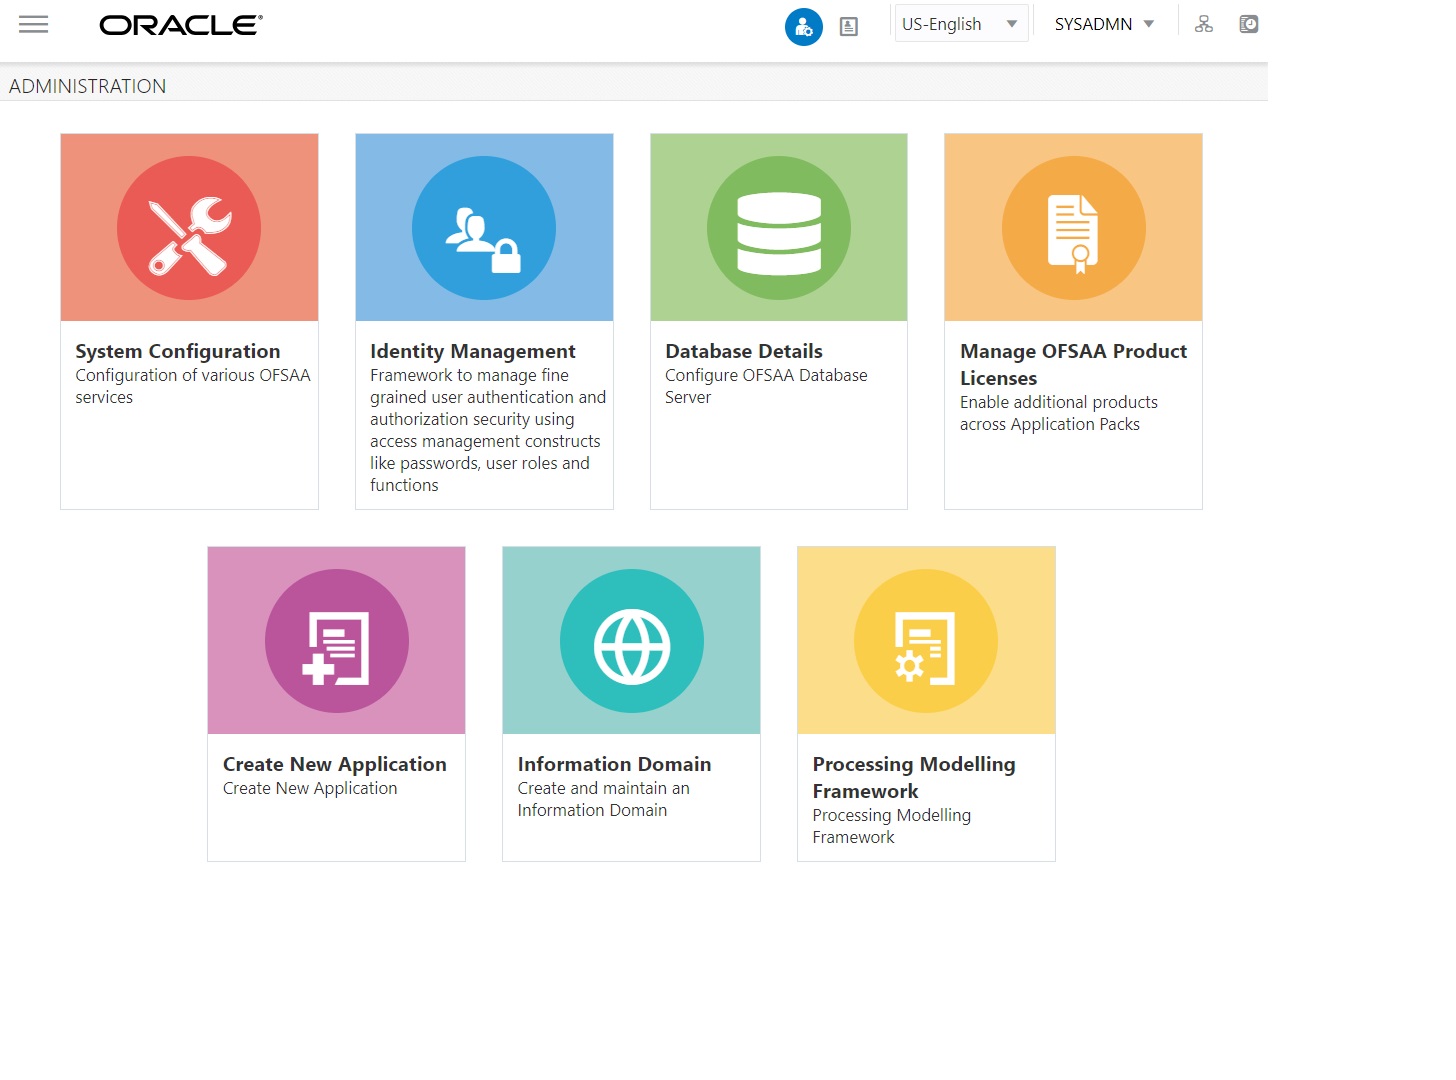The image size is (1456, 1080).
Task: Open Processing Modelling Framework title link
Action: (914, 777)
